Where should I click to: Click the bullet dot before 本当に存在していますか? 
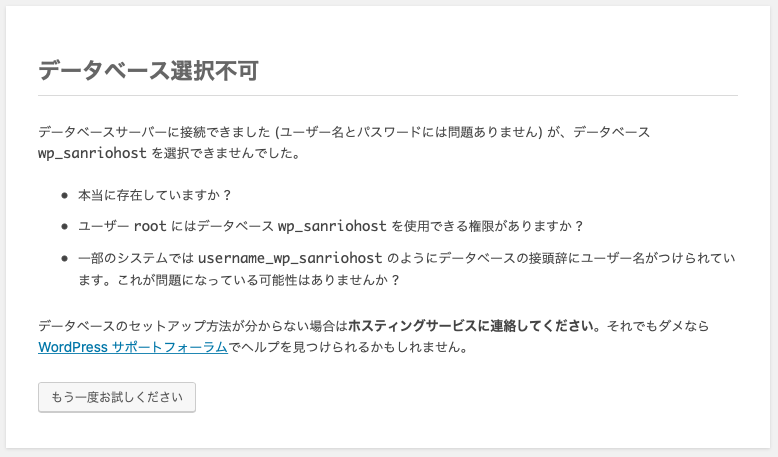(x=65, y=196)
